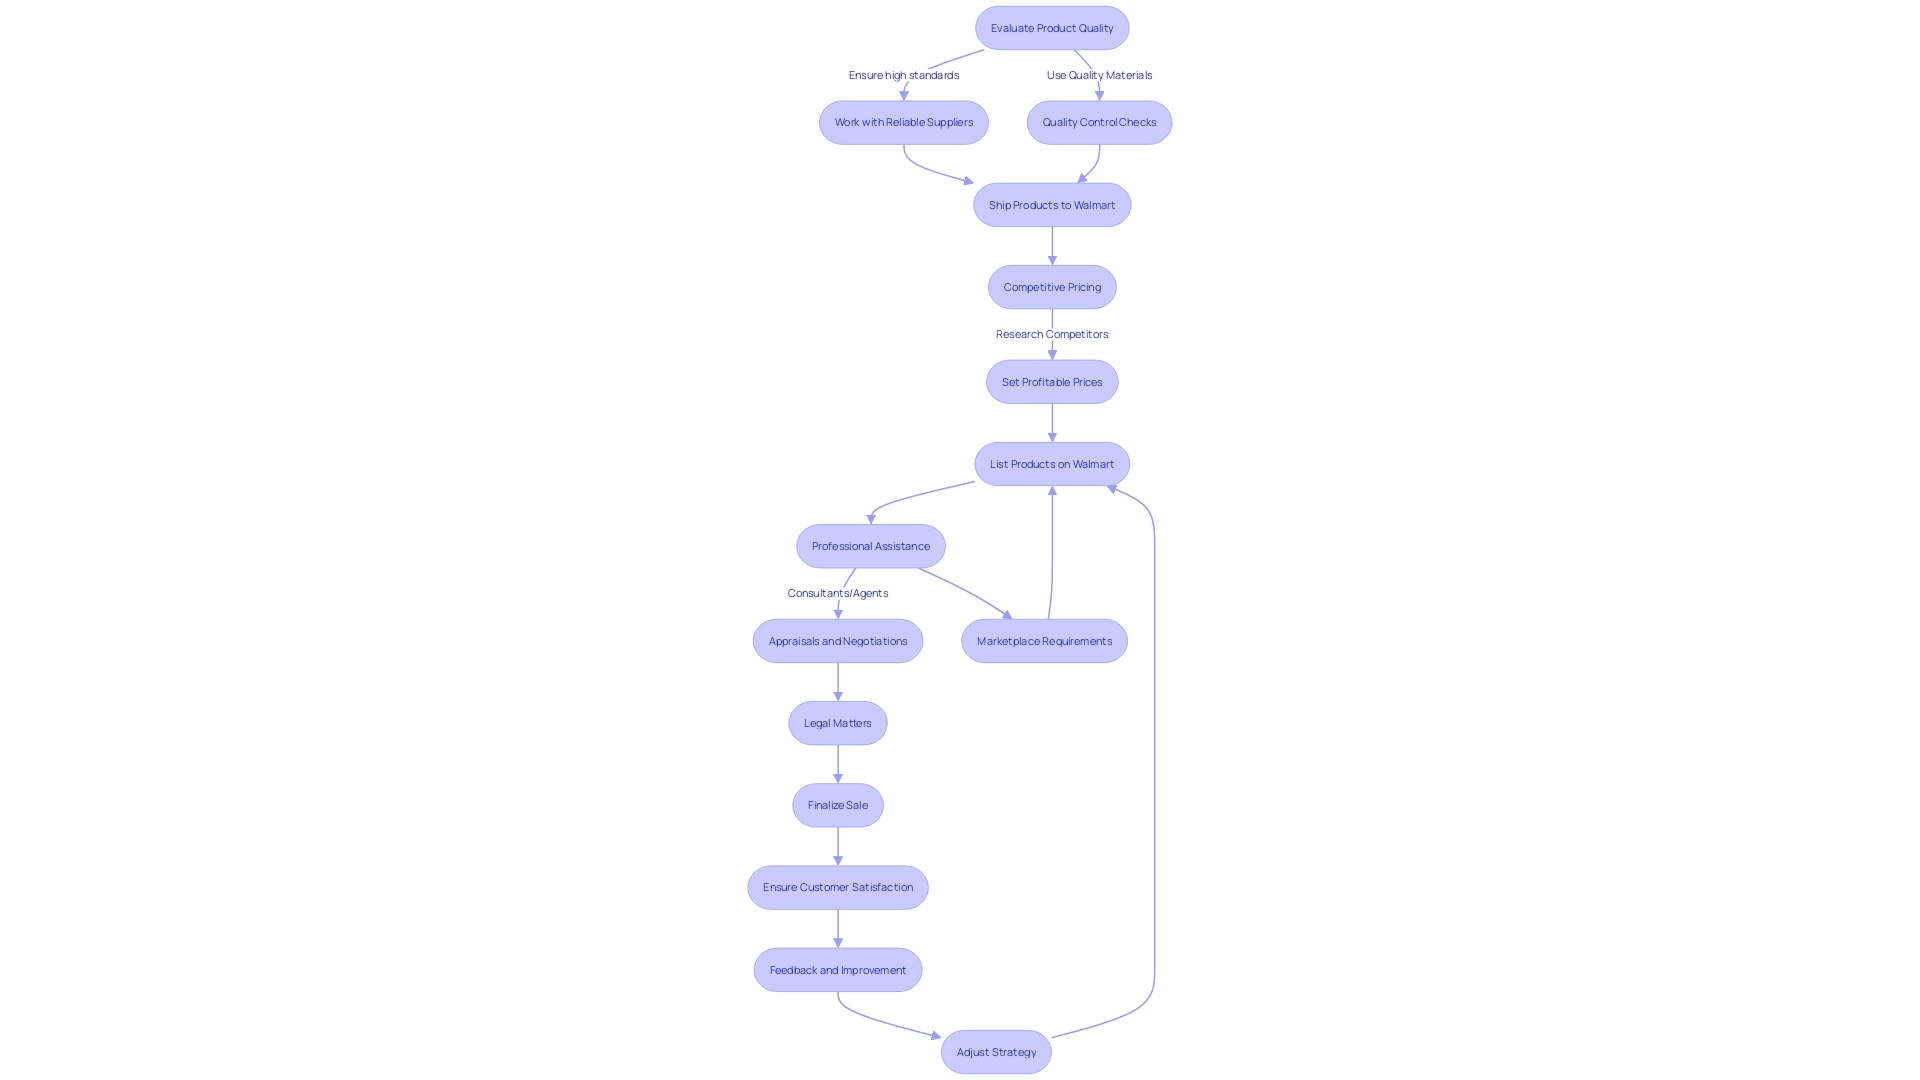Select the Finalize Sale node
The image size is (1920, 1080).
(x=837, y=804)
